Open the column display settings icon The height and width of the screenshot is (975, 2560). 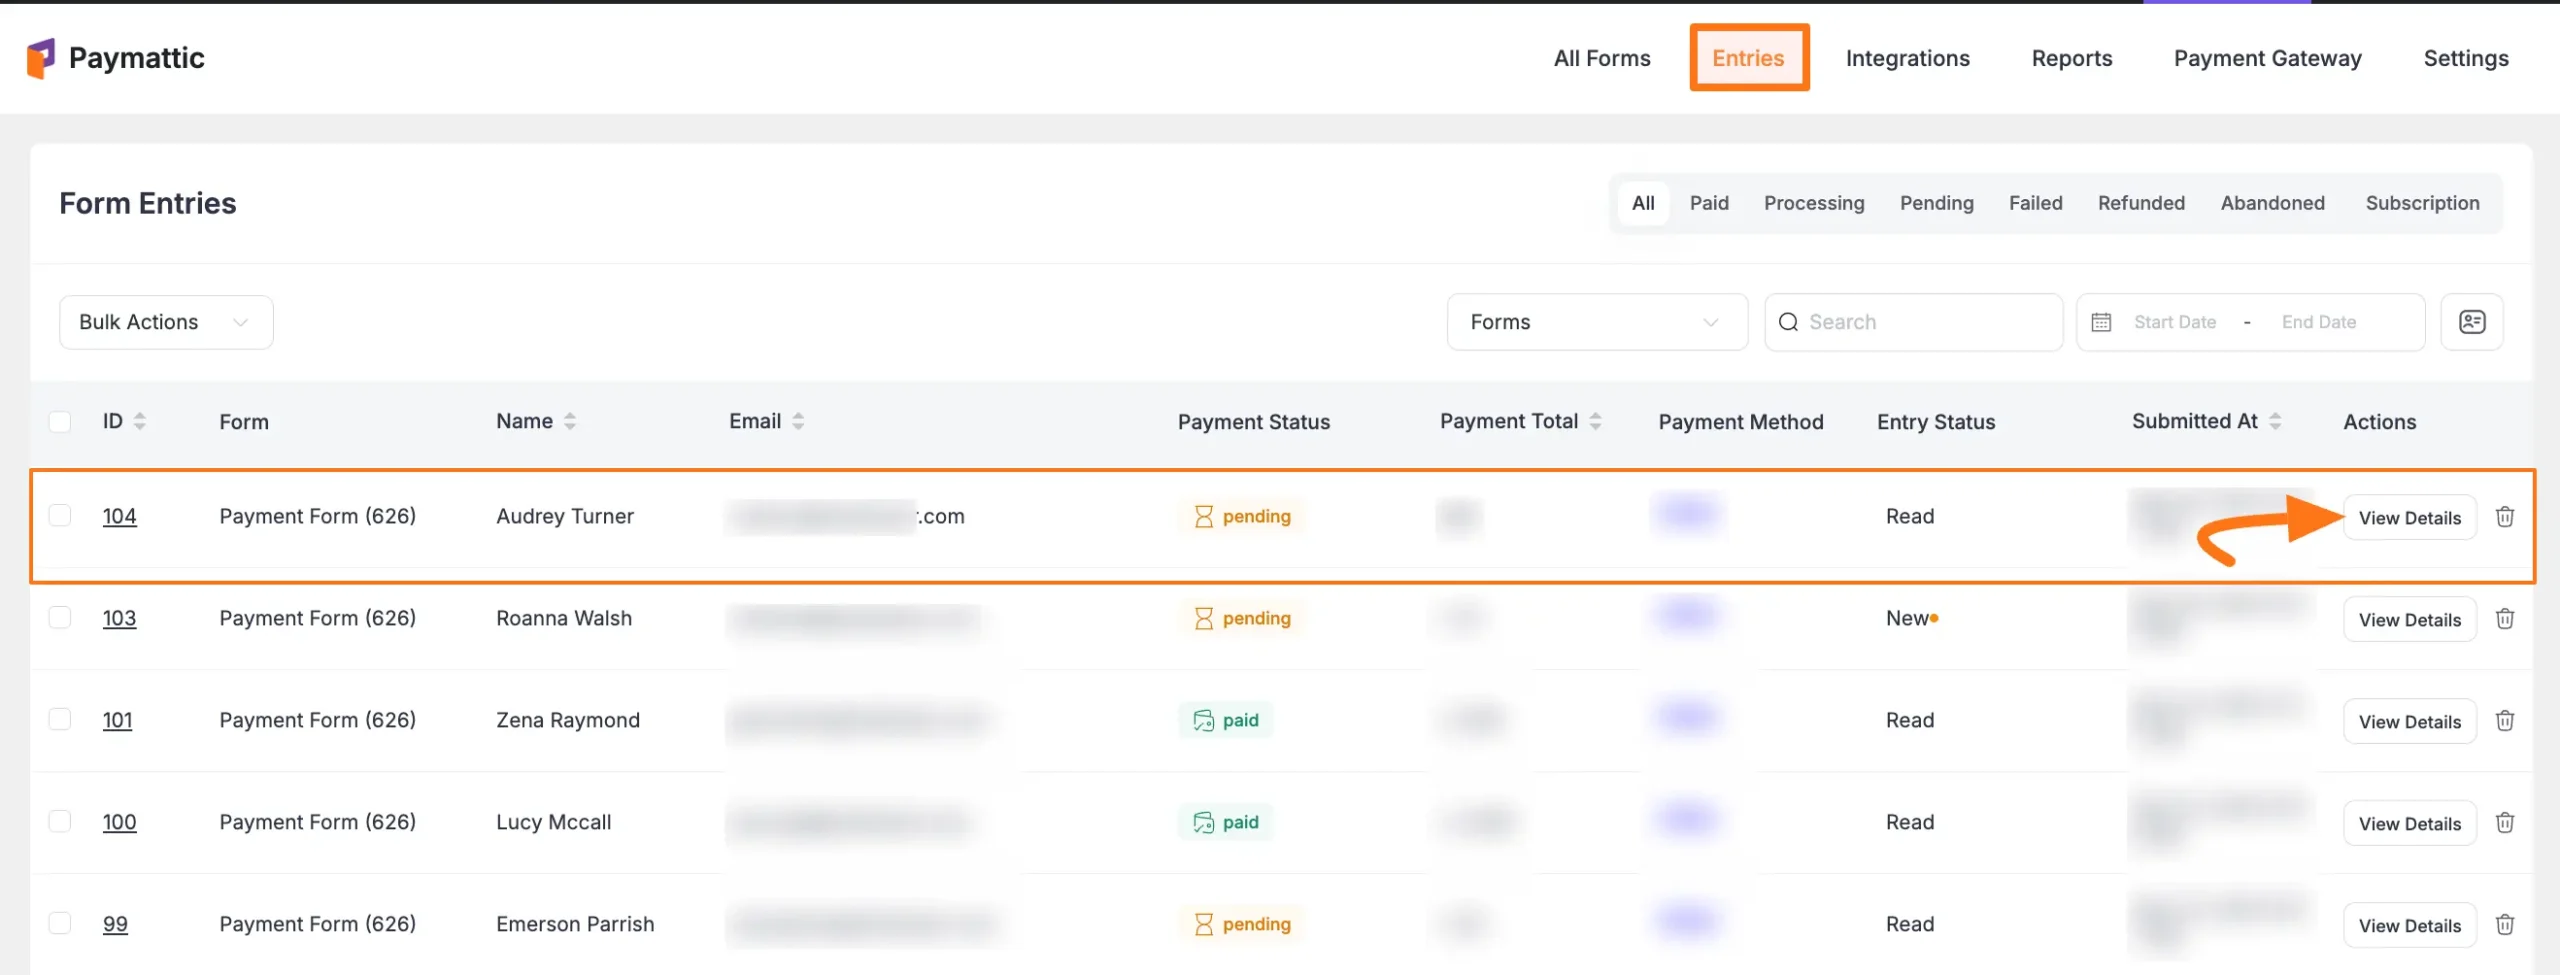(2471, 322)
